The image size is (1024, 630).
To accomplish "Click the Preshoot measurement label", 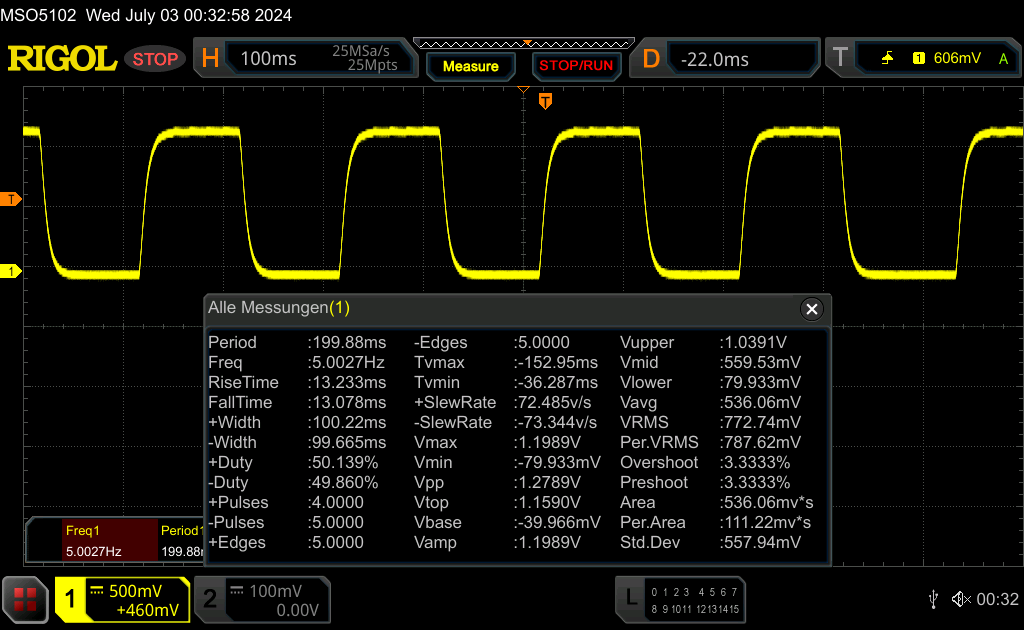I will [654, 482].
